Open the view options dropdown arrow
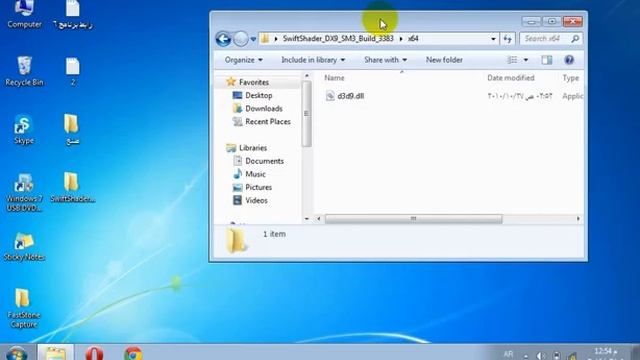This screenshot has width=640, height=360. [526, 60]
